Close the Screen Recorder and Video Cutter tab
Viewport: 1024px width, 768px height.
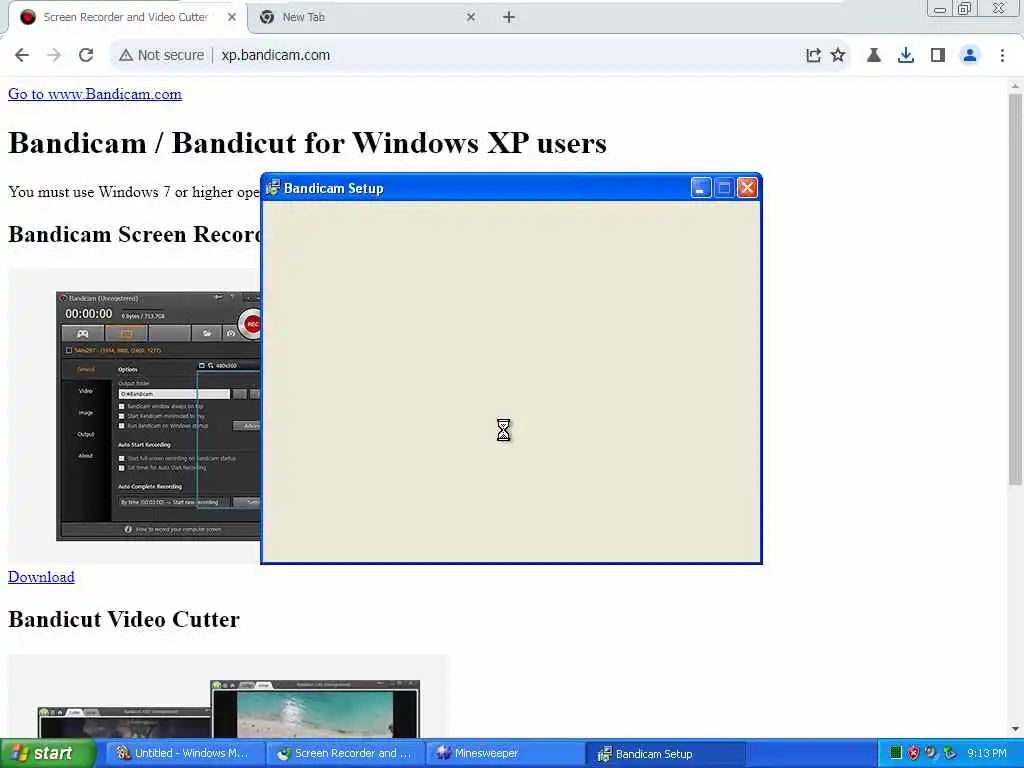232,18
